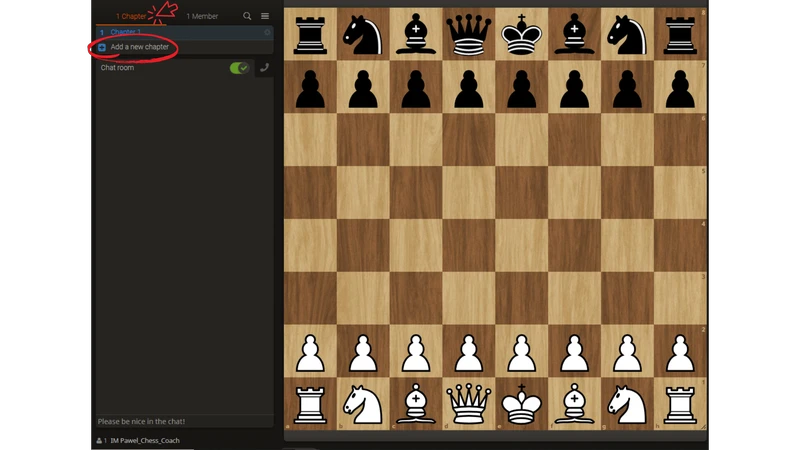Select the white king on e1
This screenshot has height=450, width=800.
(521, 404)
